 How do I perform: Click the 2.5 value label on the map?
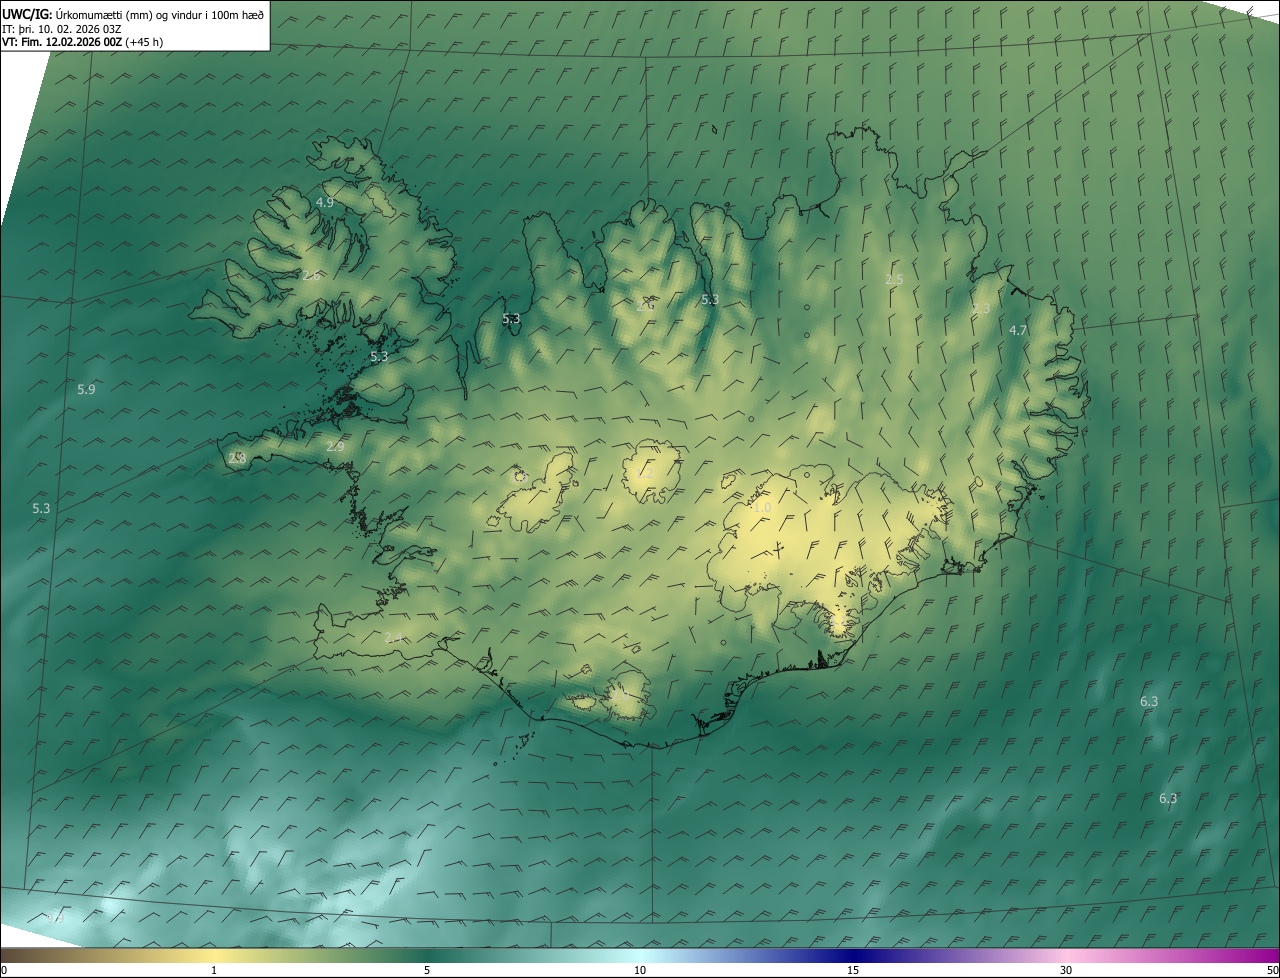click(x=894, y=279)
